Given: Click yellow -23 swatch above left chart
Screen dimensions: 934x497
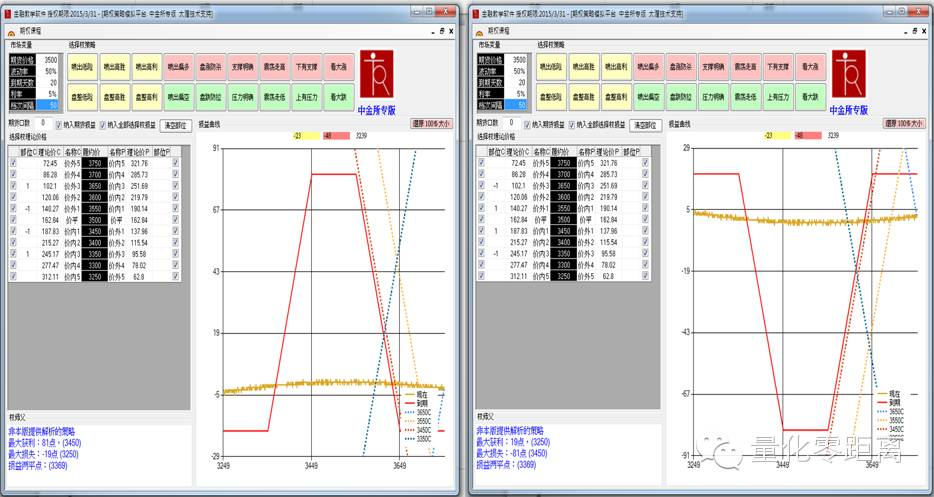Looking at the screenshot, I should (x=306, y=136).
